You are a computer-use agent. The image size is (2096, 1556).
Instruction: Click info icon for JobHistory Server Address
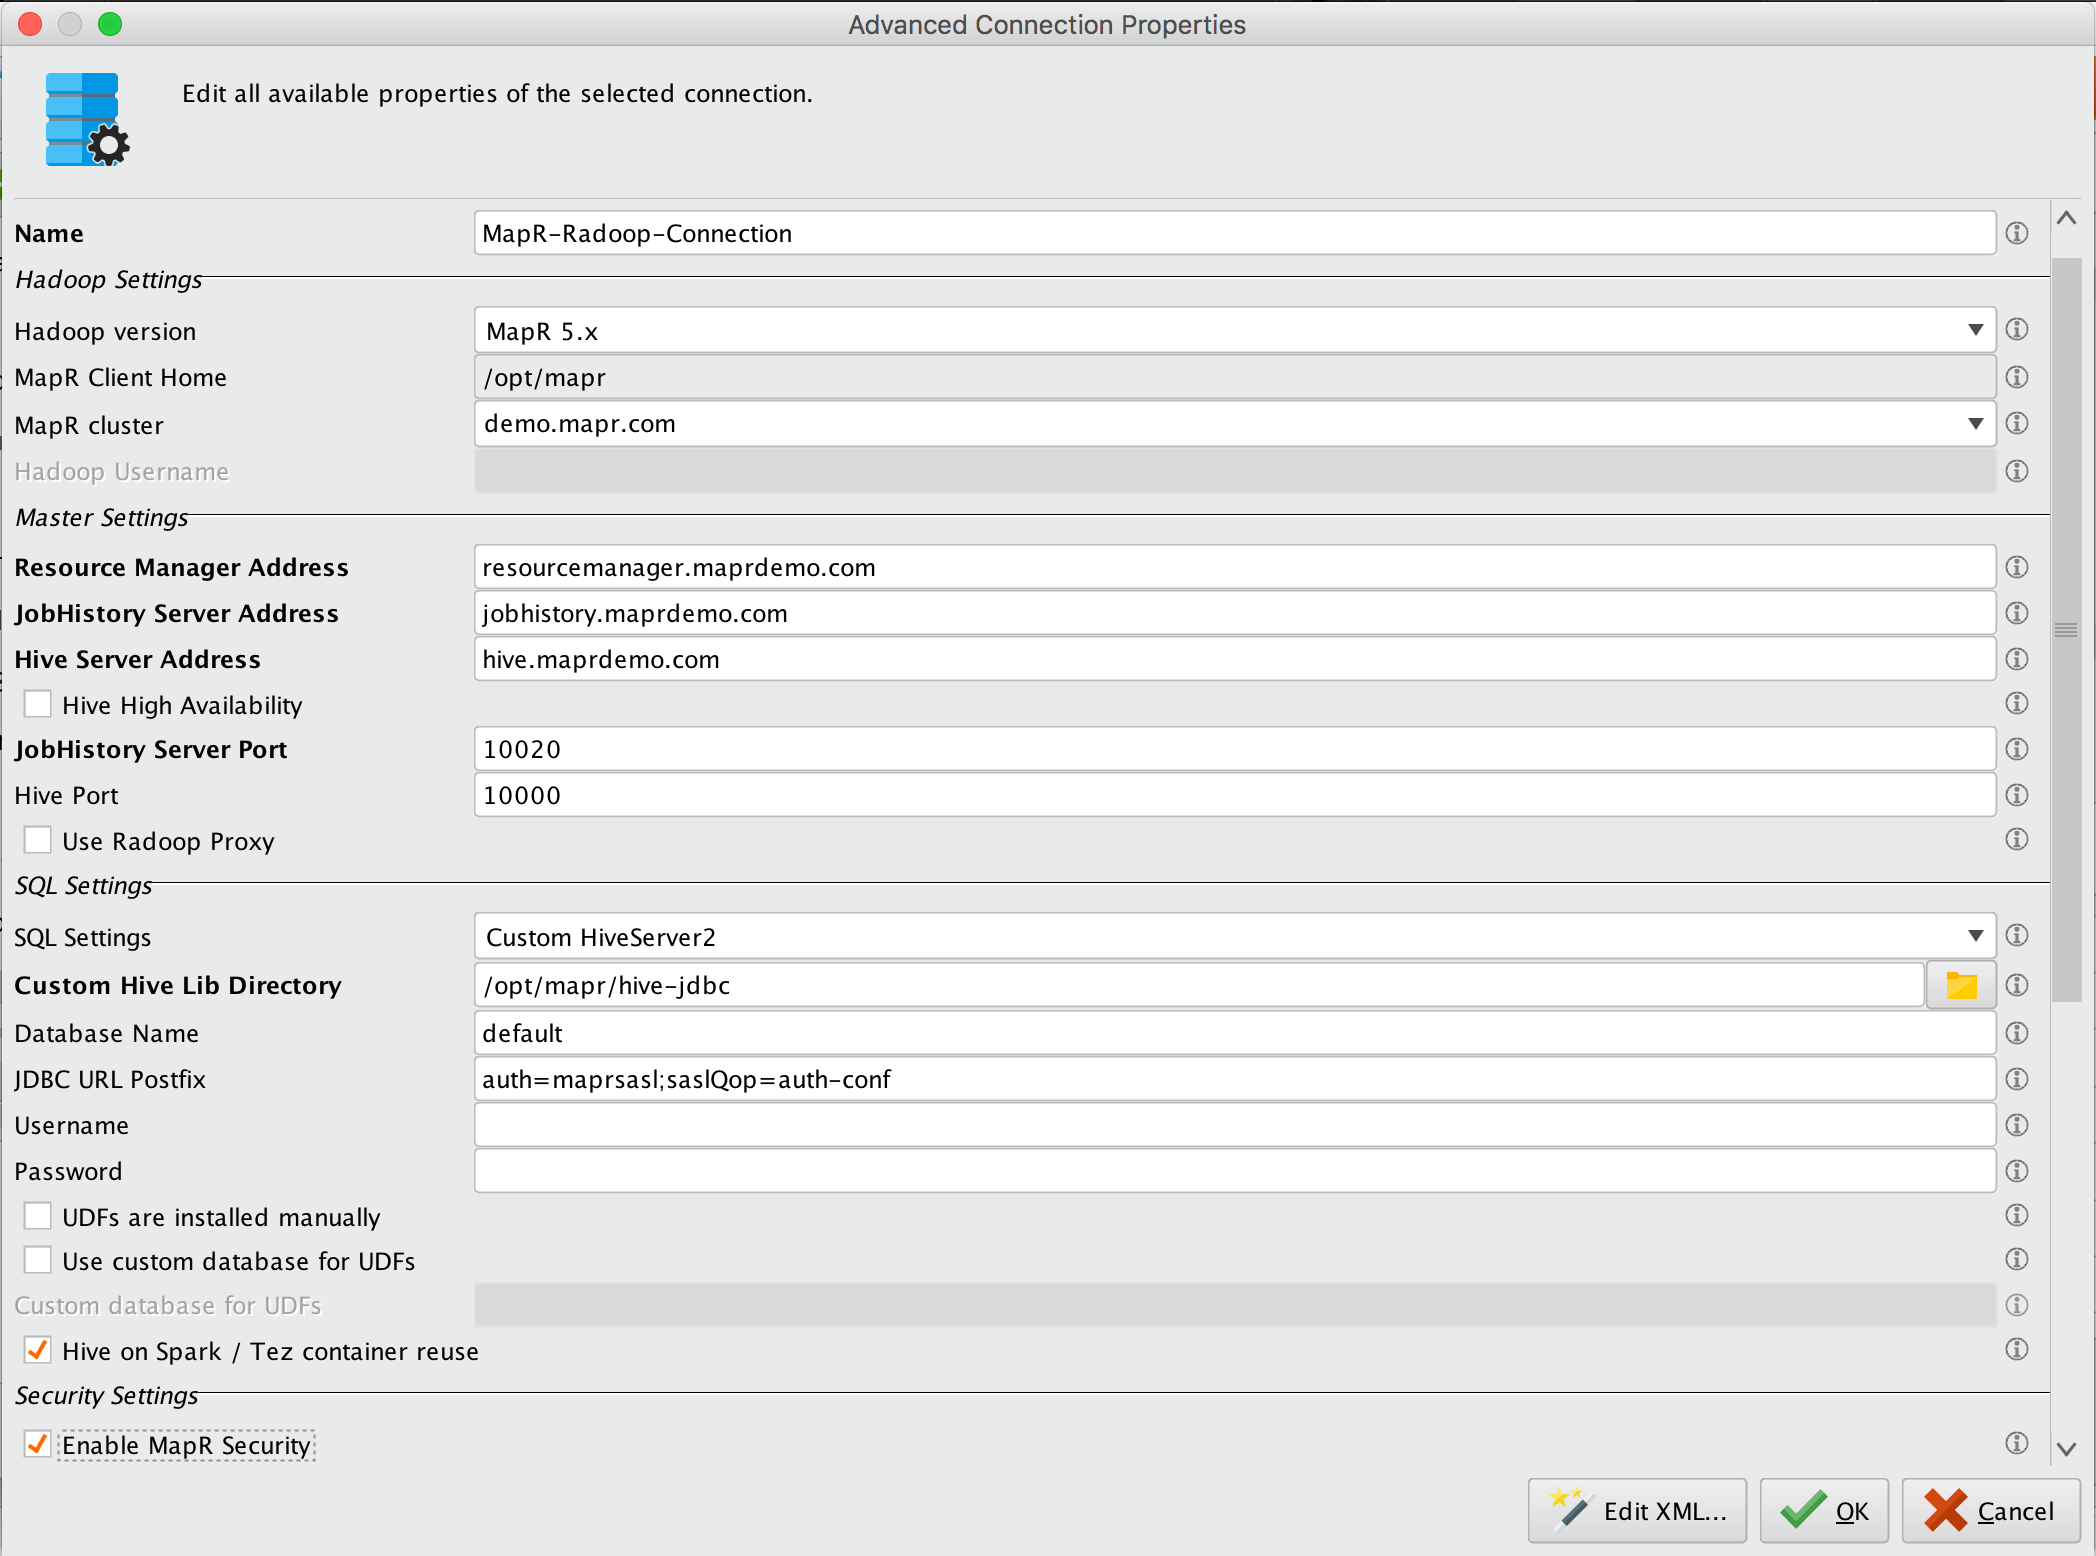point(2017,613)
